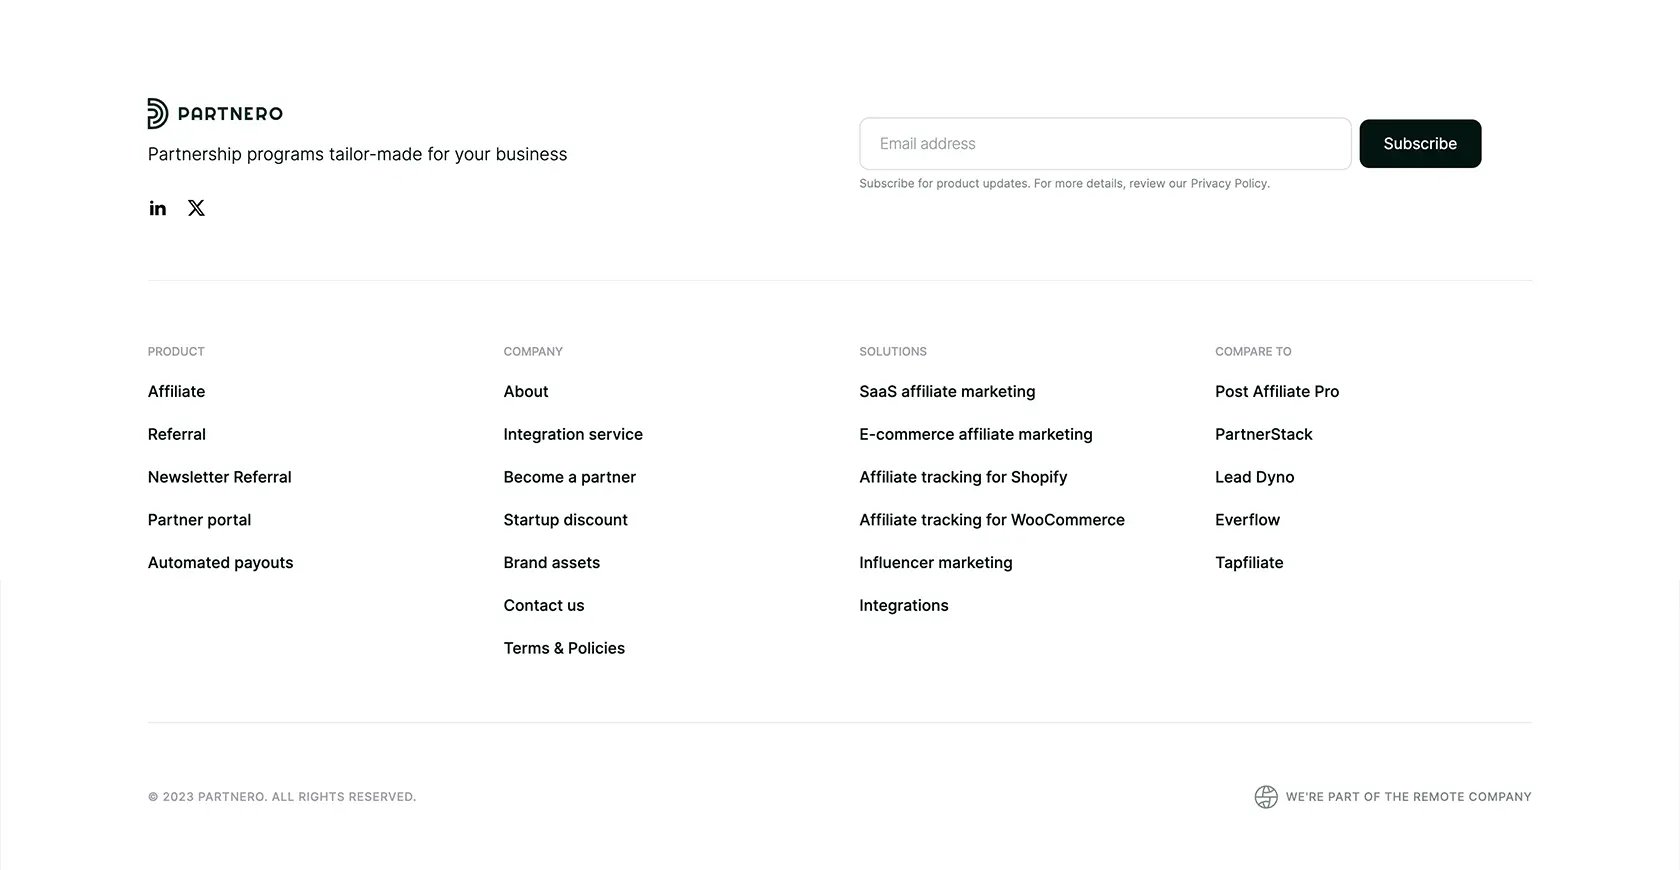Click the Subscribe button
Viewport: 1680px width, 870px height.
(1420, 144)
